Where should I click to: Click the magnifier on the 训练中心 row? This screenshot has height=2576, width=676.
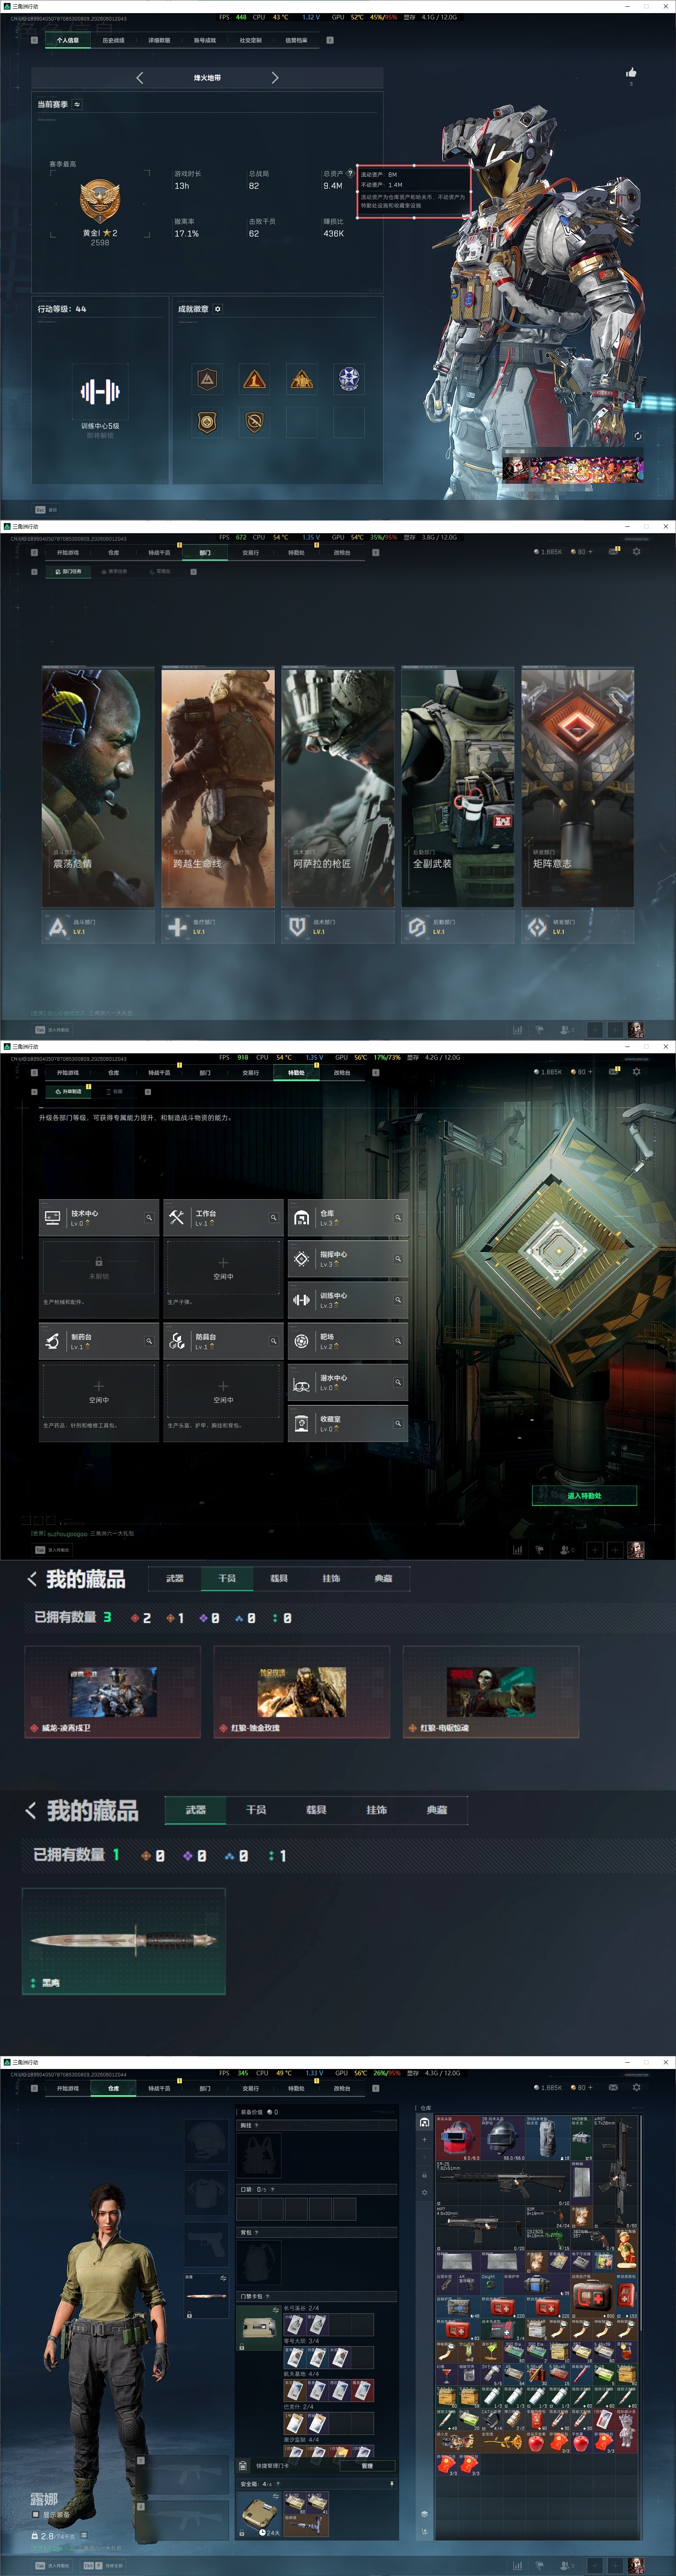tap(398, 1299)
